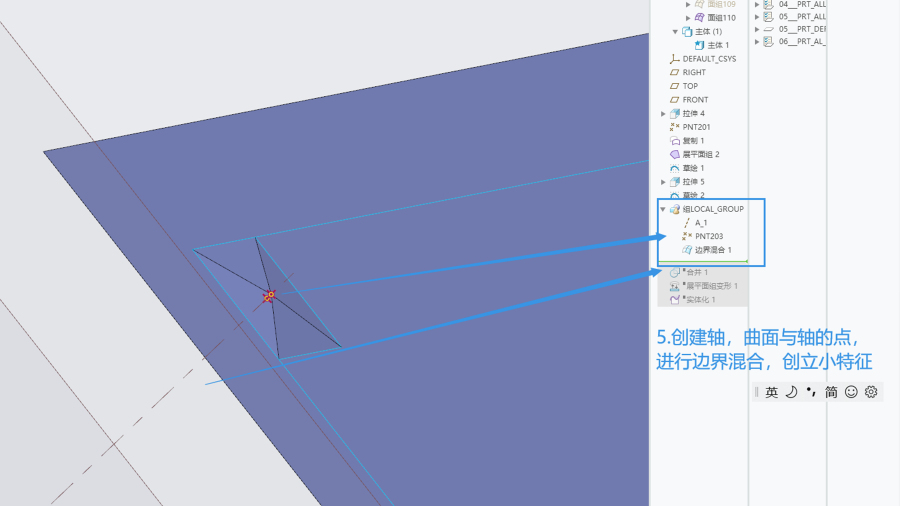Click the red point marker in viewport

coord(268,296)
